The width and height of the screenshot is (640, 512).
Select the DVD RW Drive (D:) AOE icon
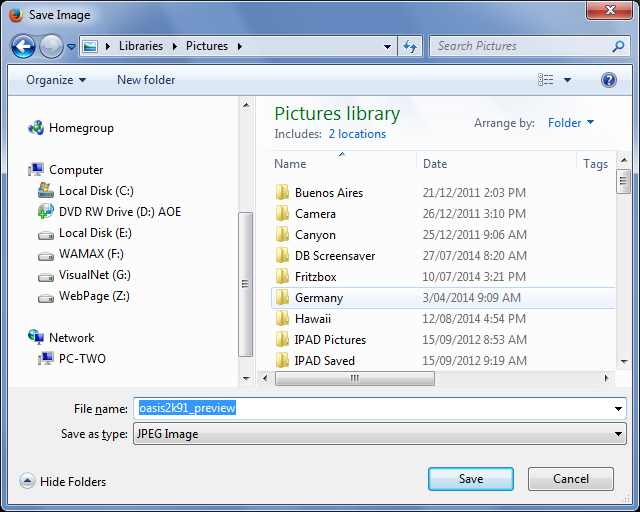[46, 212]
